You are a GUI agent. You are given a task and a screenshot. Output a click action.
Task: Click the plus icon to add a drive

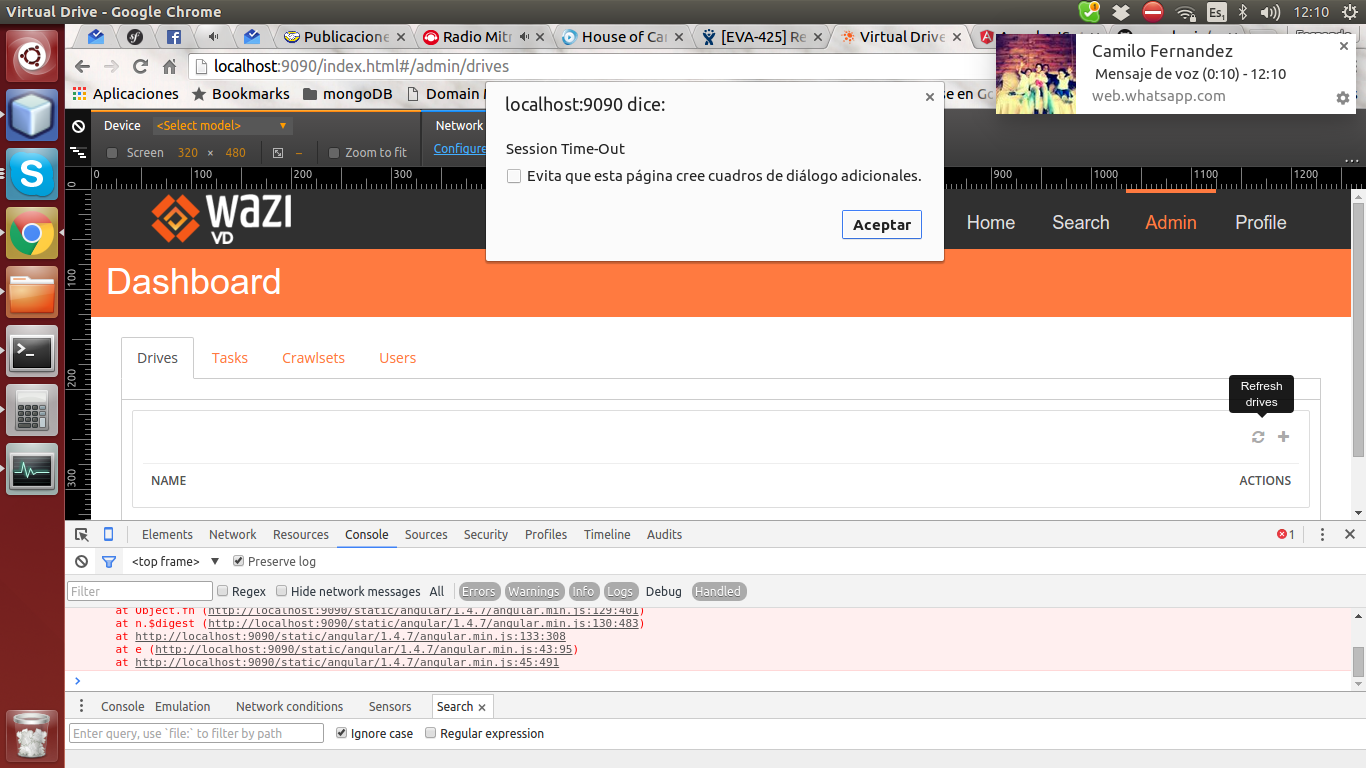1284,437
